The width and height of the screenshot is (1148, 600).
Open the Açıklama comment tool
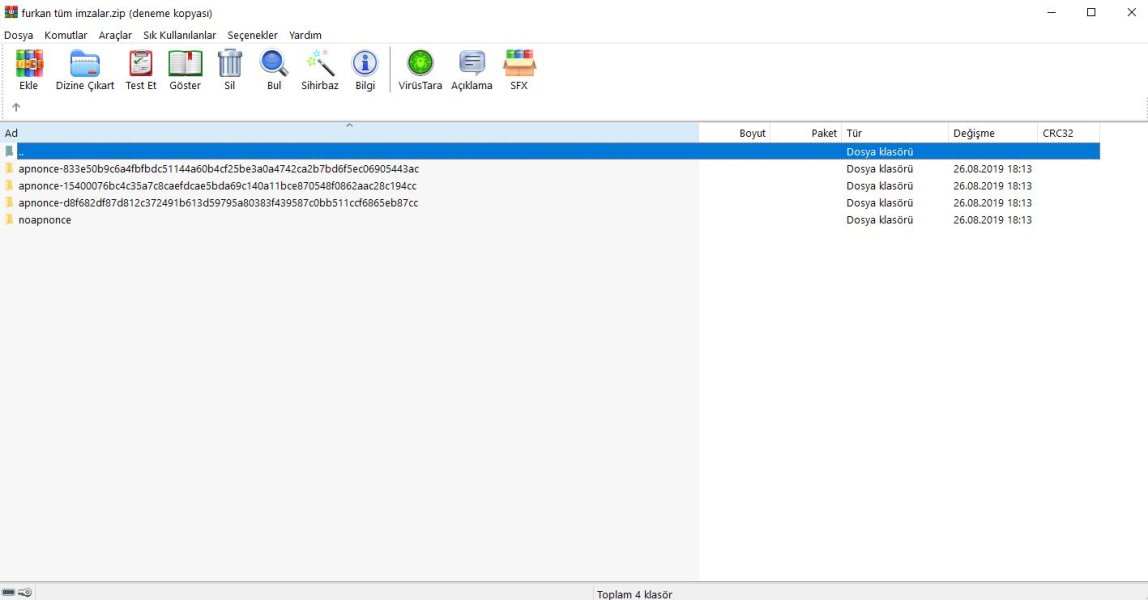pyautogui.click(x=472, y=69)
